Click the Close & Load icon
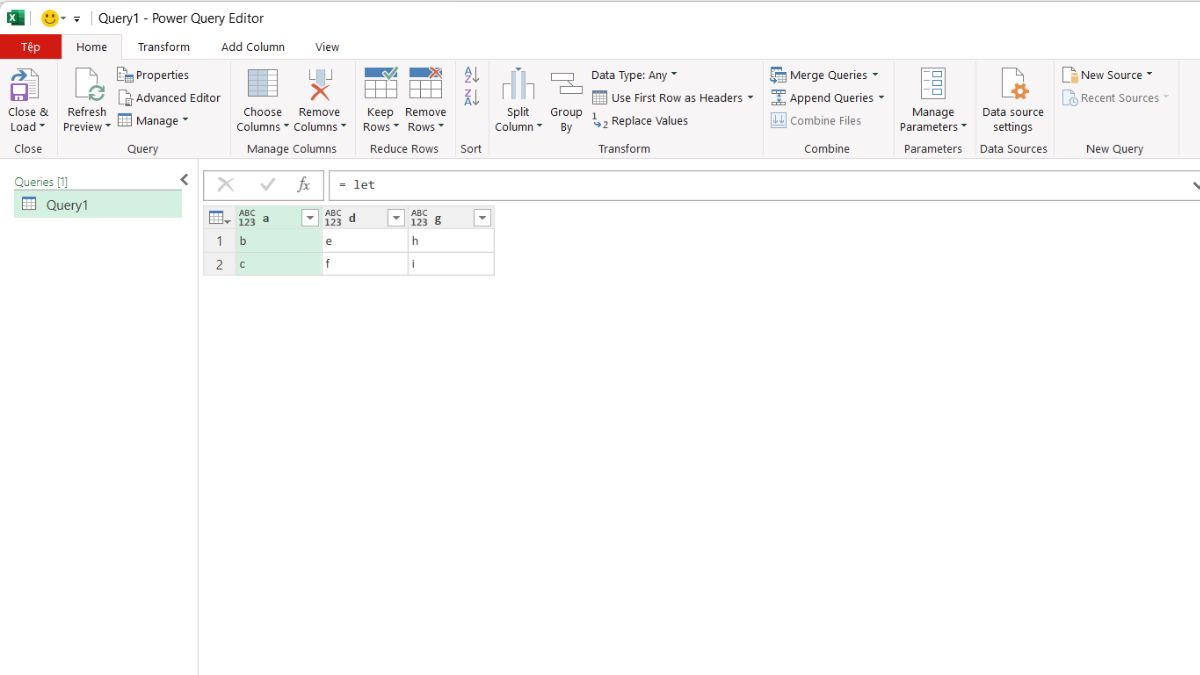Viewport: 1200px width, 675px height. [24, 84]
